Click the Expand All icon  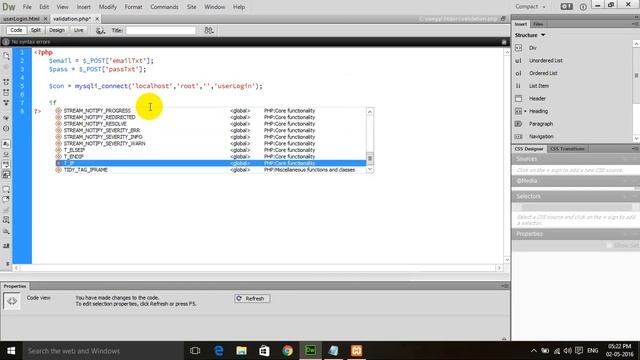pyautogui.click(x=6, y=103)
